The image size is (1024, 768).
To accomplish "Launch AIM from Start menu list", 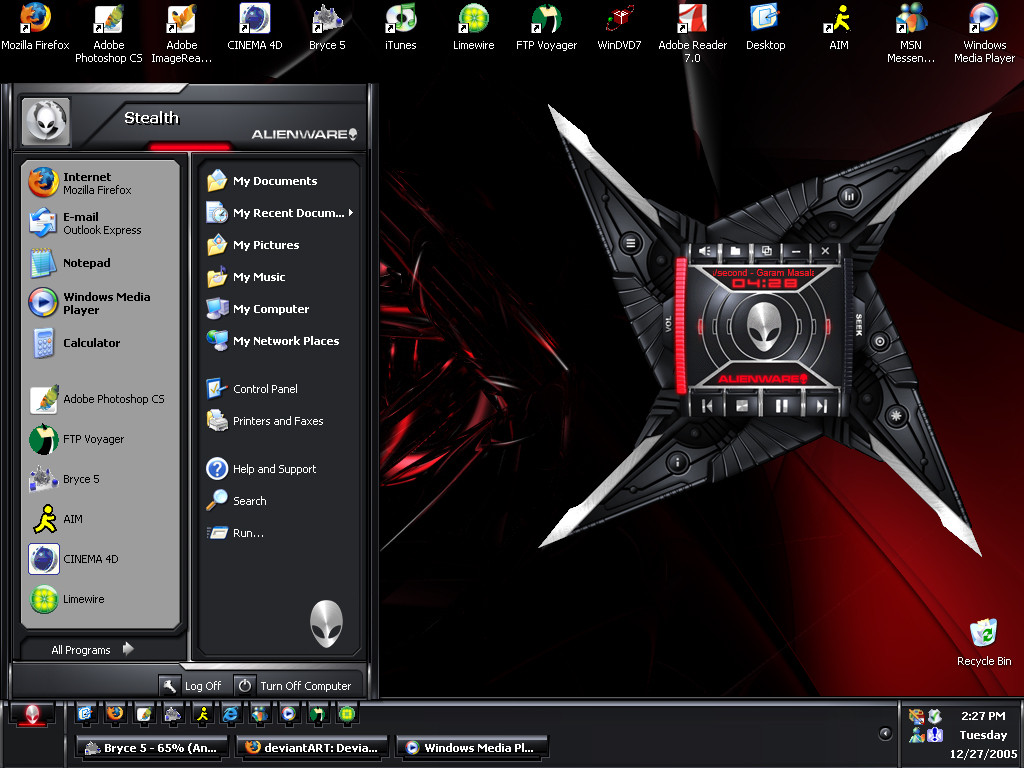I will click(101, 519).
